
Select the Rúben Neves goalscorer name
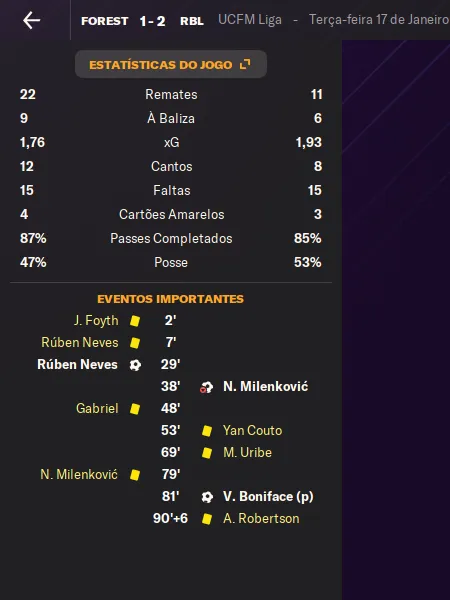[77, 365]
